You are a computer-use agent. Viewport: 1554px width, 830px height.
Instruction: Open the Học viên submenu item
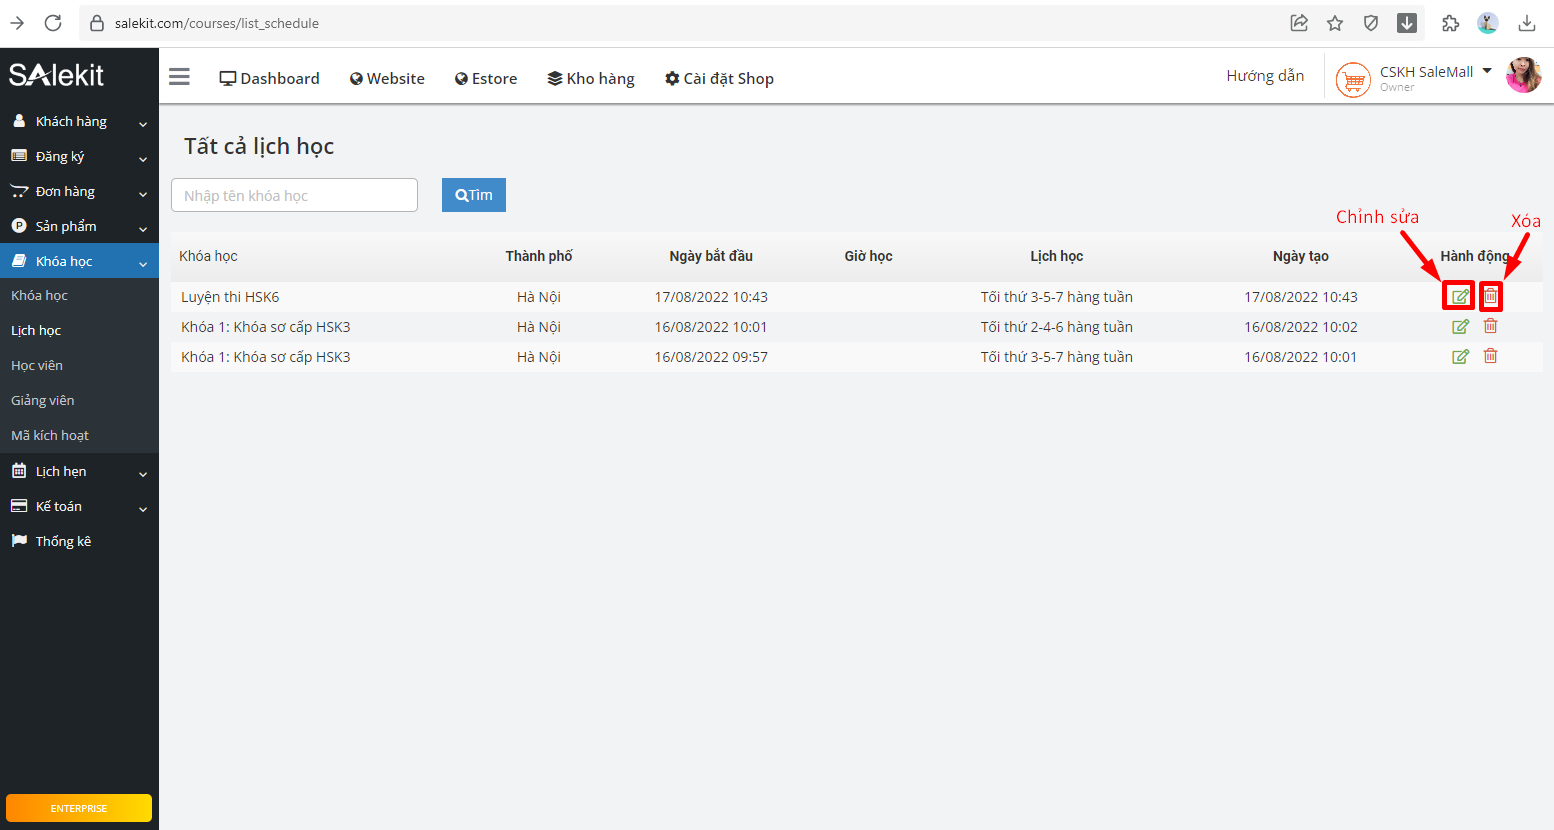(x=37, y=365)
